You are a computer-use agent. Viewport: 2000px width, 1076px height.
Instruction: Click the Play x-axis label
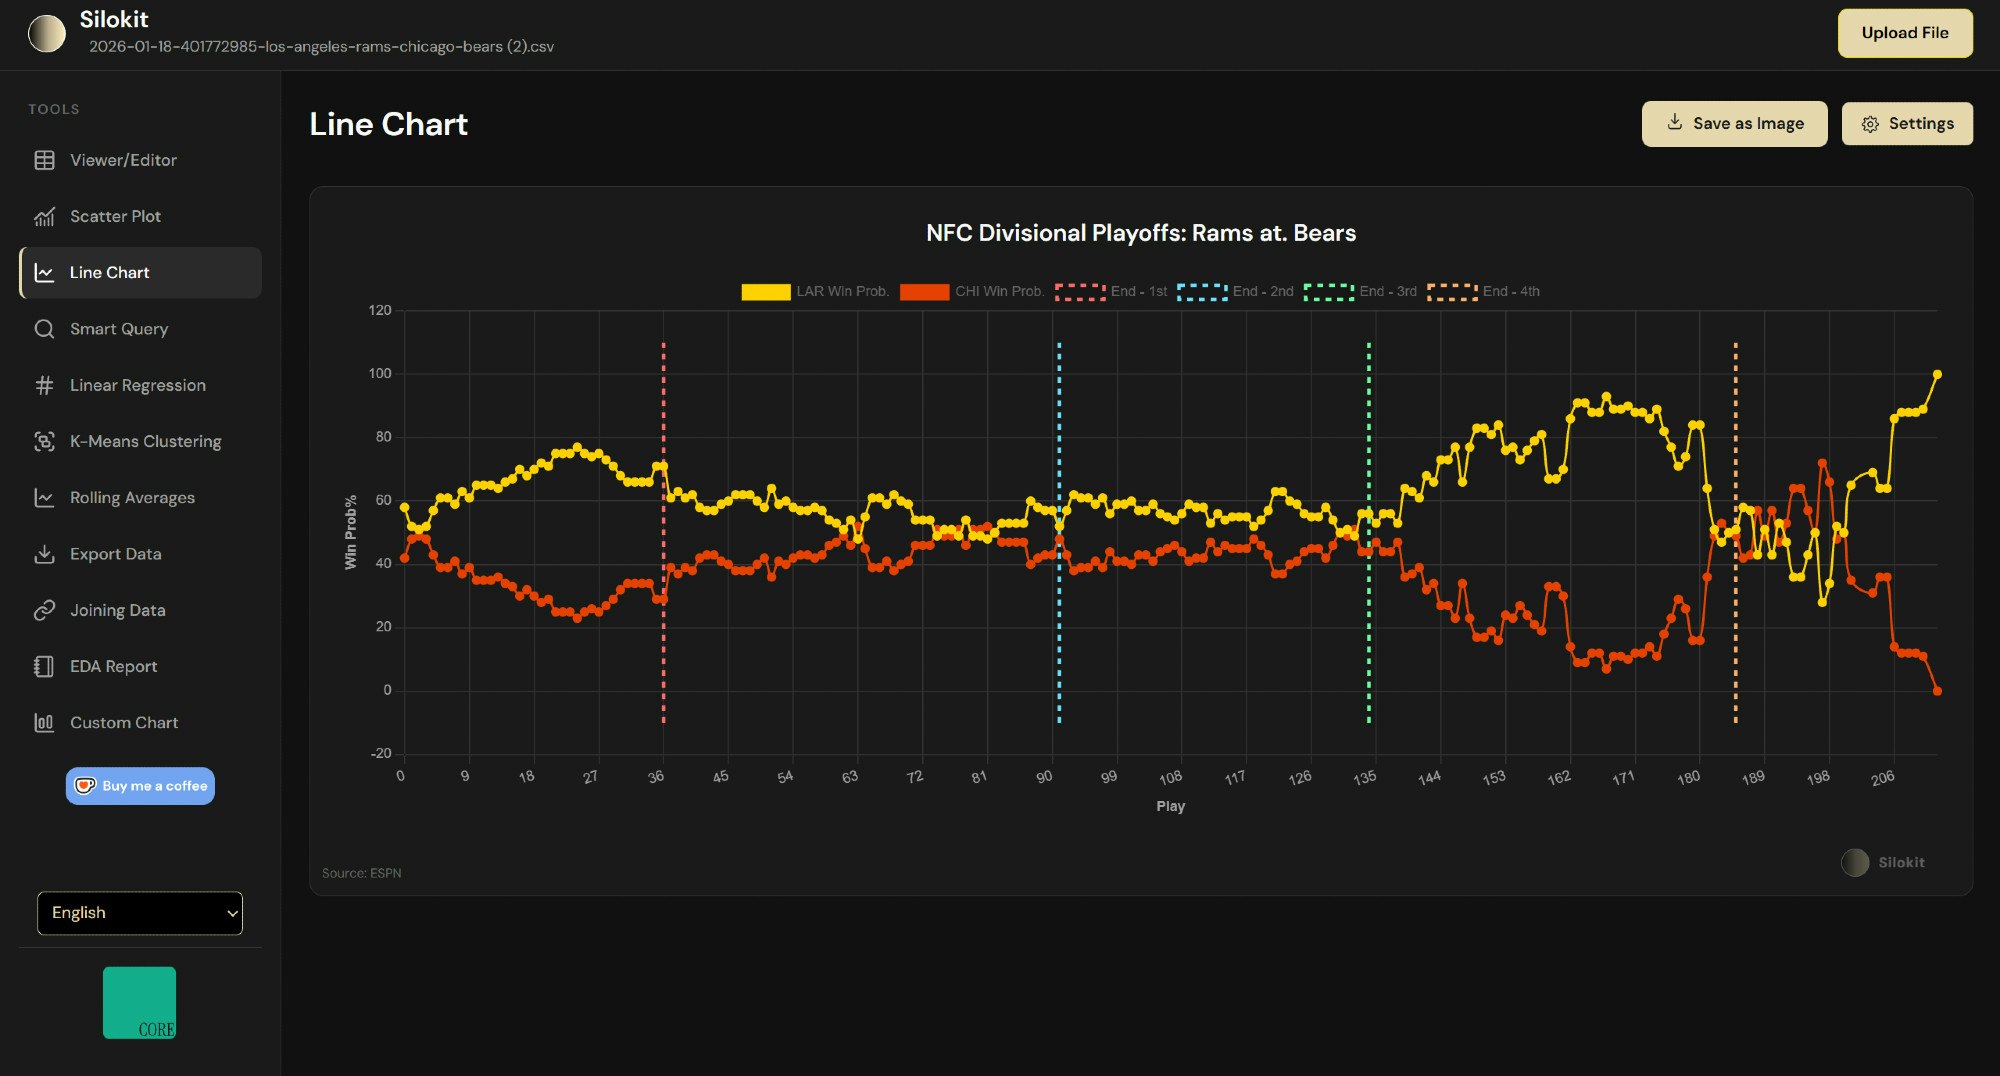coord(1170,806)
